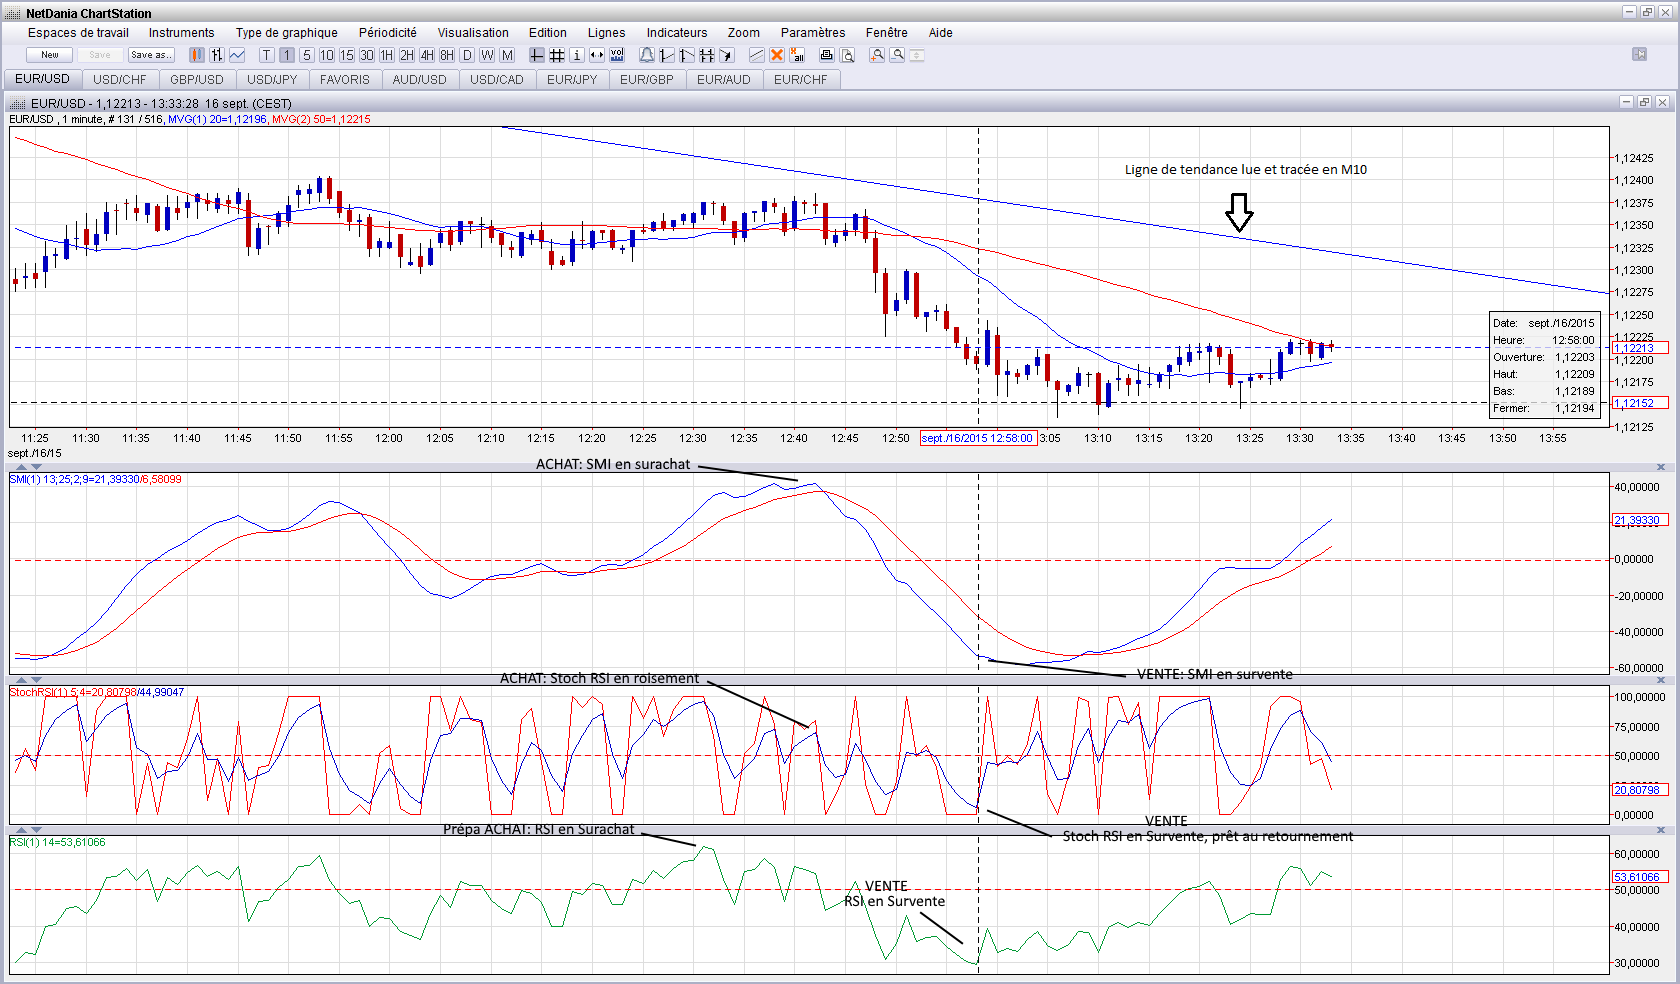Open the Indicateurs menu
This screenshot has height=984, width=1680.
coord(676,33)
